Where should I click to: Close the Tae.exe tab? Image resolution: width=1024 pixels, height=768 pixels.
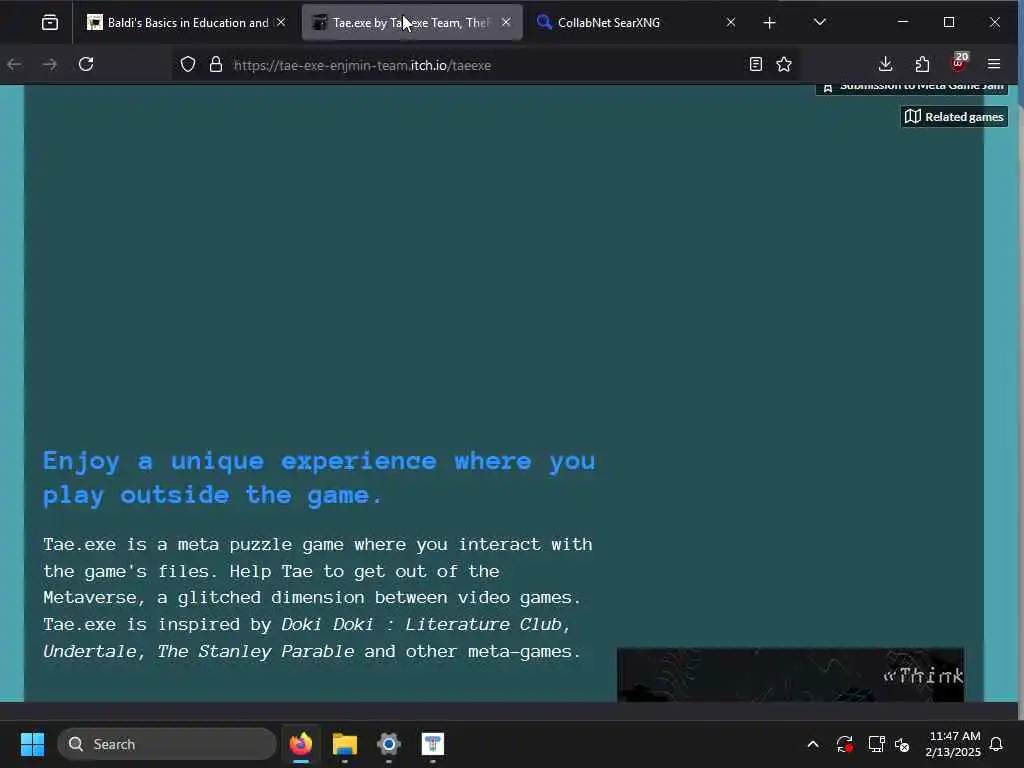[506, 22]
